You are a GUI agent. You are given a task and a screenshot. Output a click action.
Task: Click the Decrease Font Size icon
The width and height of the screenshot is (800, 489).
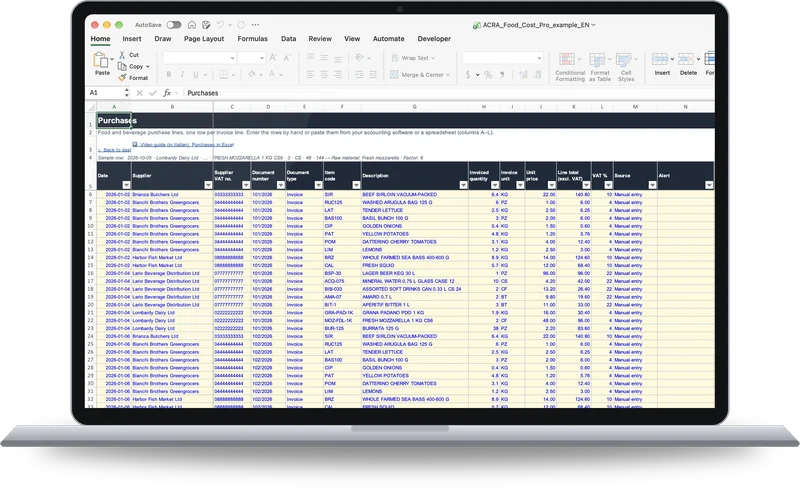[x=287, y=58]
